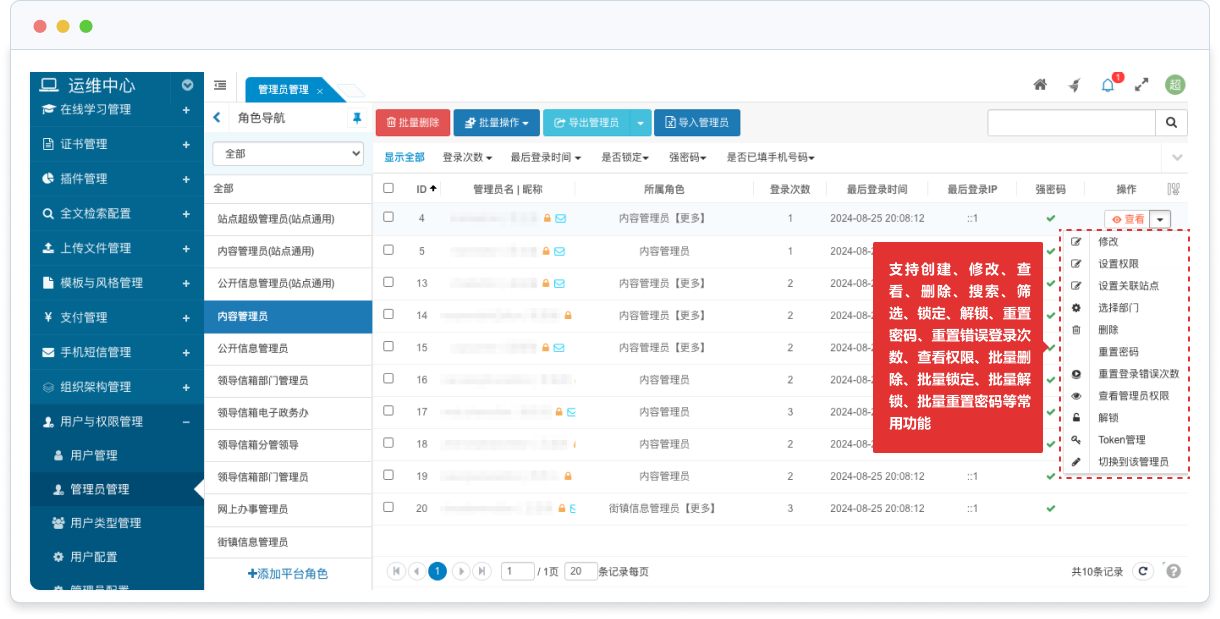
Task: Open the 全部 role filter dropdown
Action: (x=288, y=154)
